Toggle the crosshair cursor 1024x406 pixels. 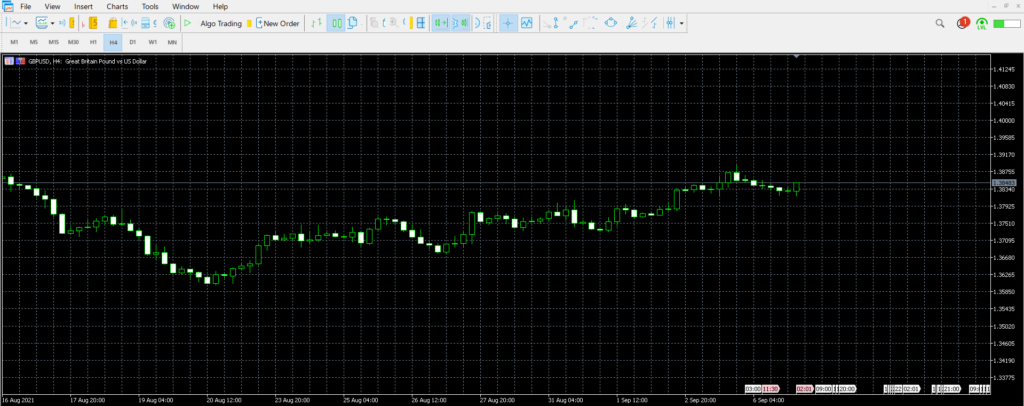click(x=508, y=23)
